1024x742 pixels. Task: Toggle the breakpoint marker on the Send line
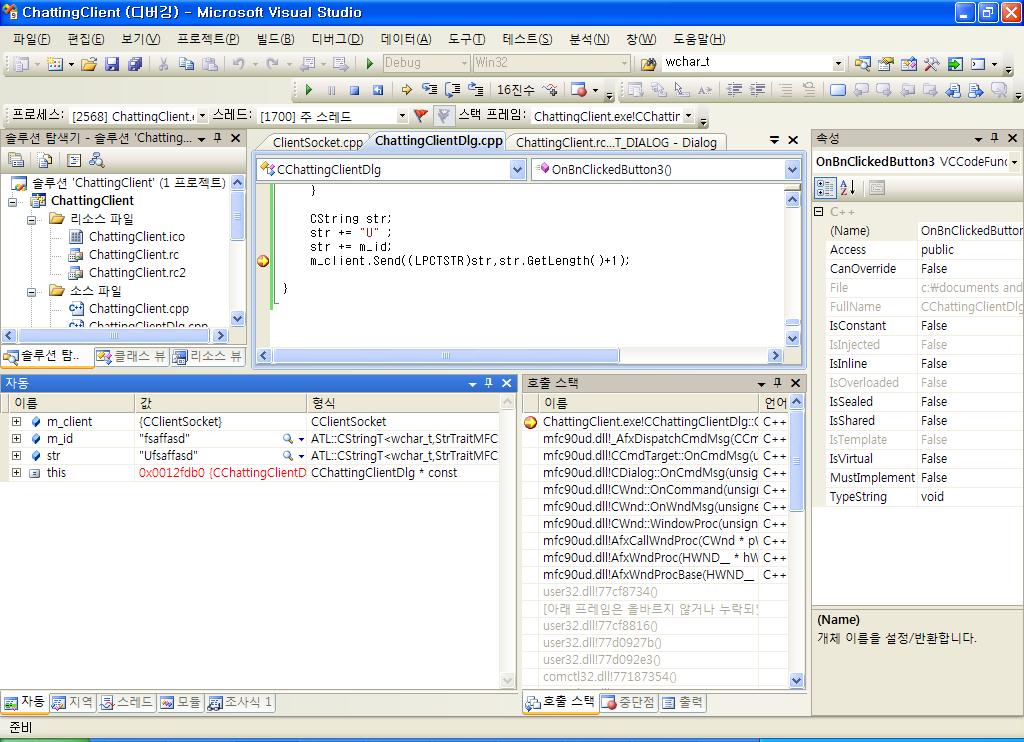coord(263,261)
